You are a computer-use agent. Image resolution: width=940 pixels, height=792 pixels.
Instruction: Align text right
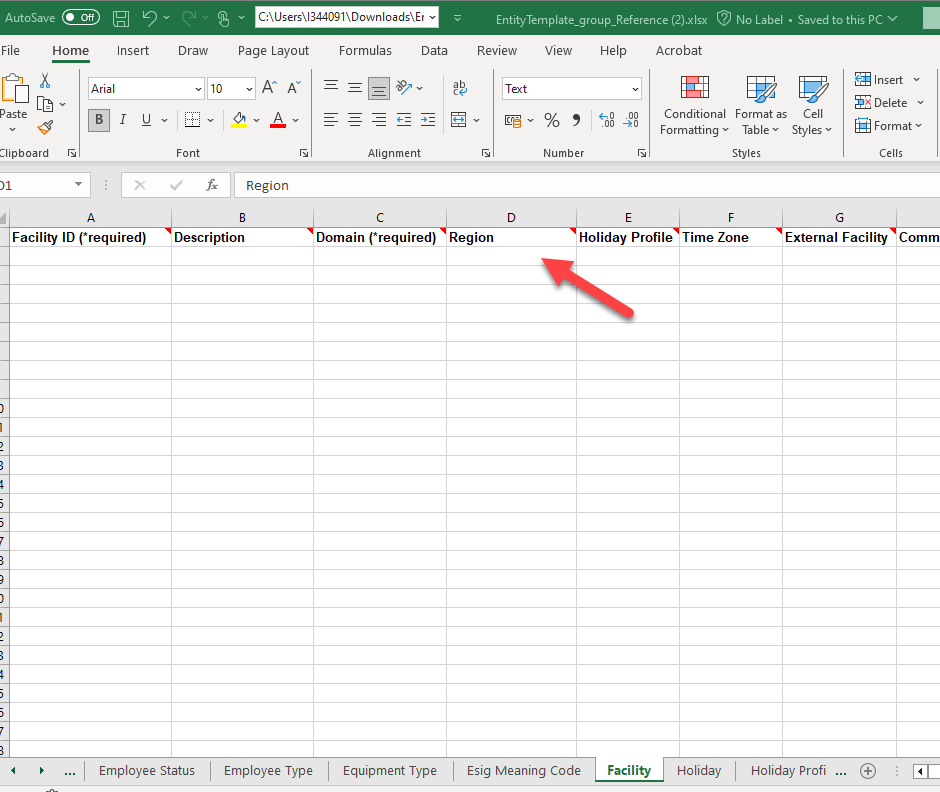pyautogui.click(x=379, y=120)
